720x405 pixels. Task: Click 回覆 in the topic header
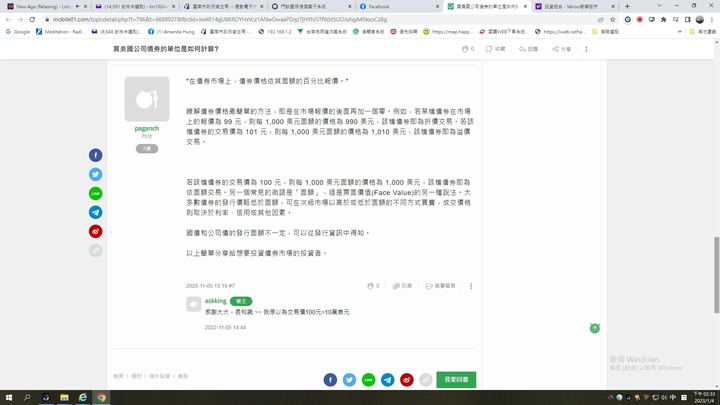coord(529,49)
